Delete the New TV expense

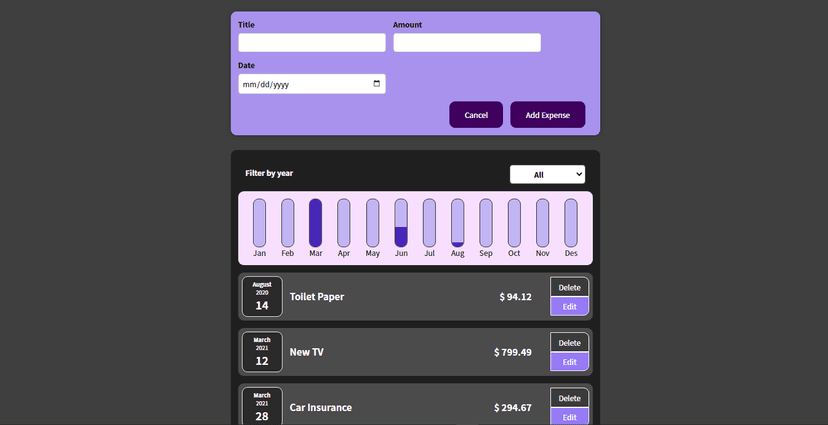tap(569, 342)
